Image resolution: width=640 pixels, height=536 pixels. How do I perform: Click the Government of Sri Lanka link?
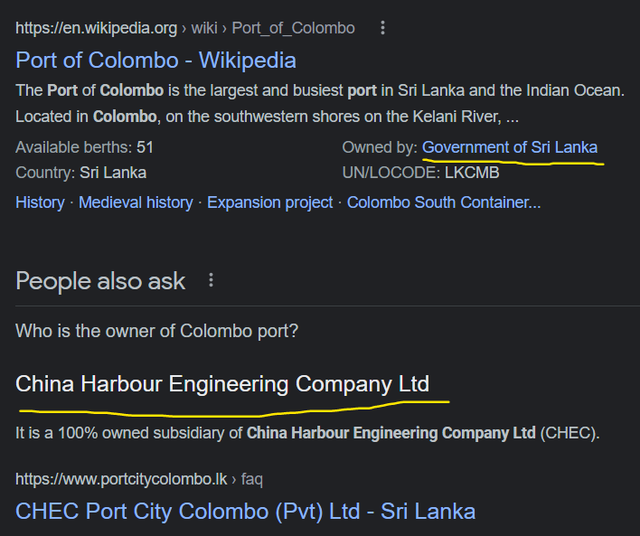point(510,147)
